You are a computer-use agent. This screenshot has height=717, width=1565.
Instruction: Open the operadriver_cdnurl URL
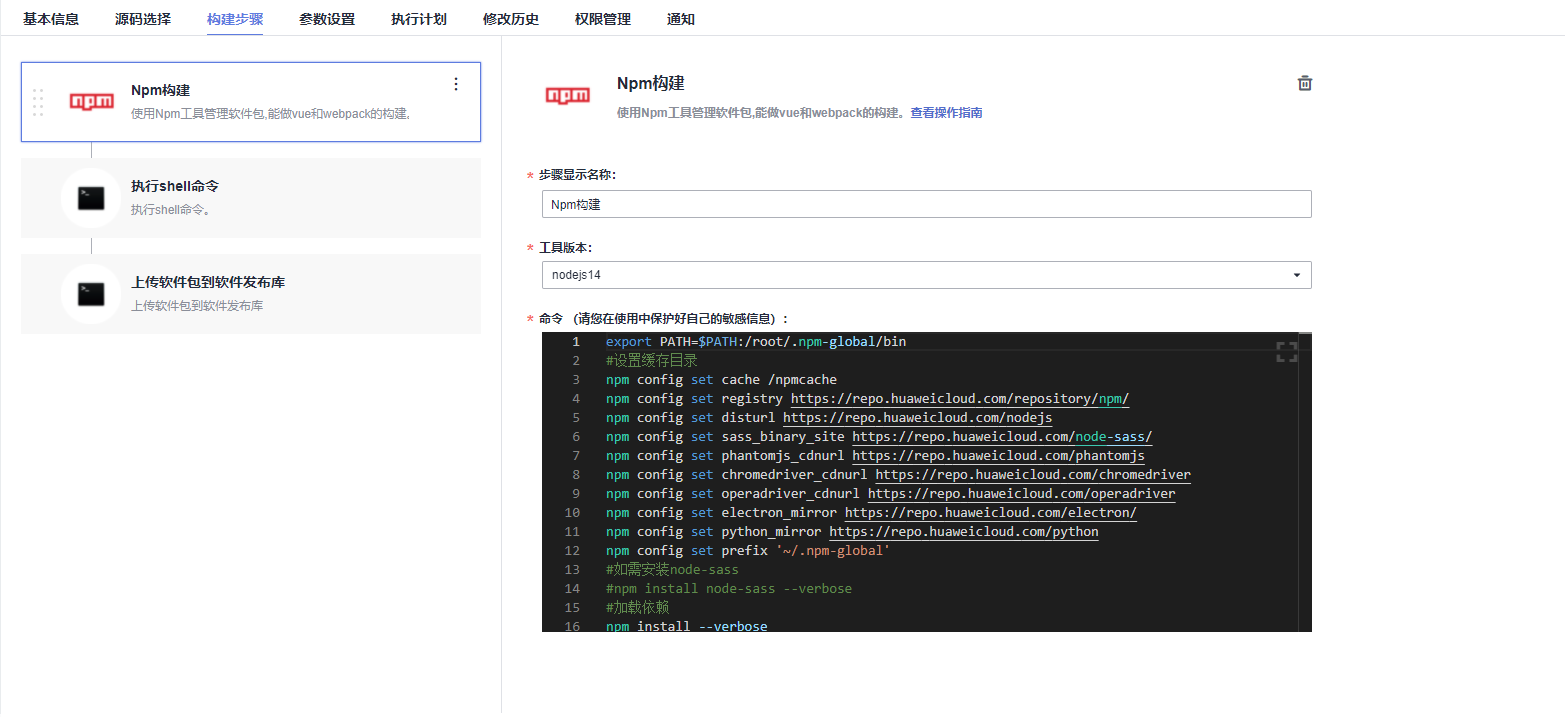[1021, 494]
